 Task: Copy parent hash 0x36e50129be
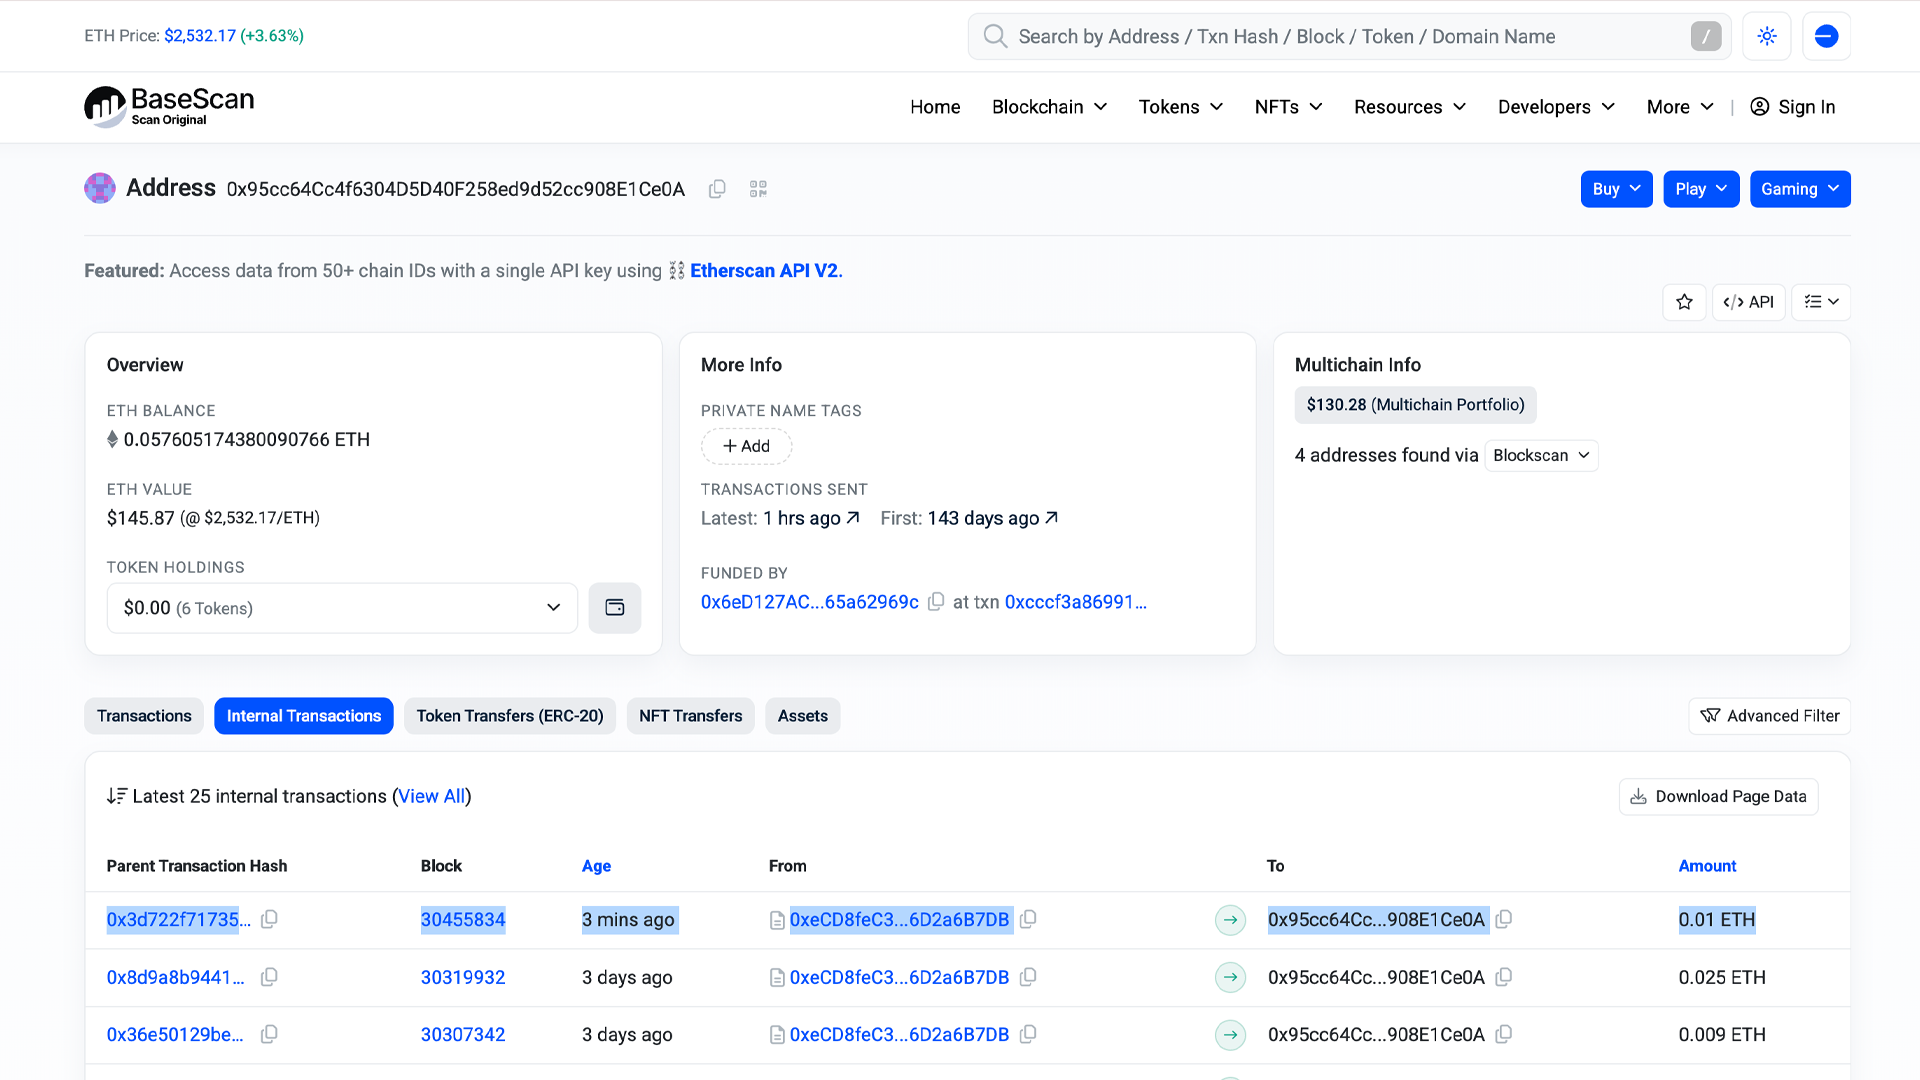tap(269, 1035)
